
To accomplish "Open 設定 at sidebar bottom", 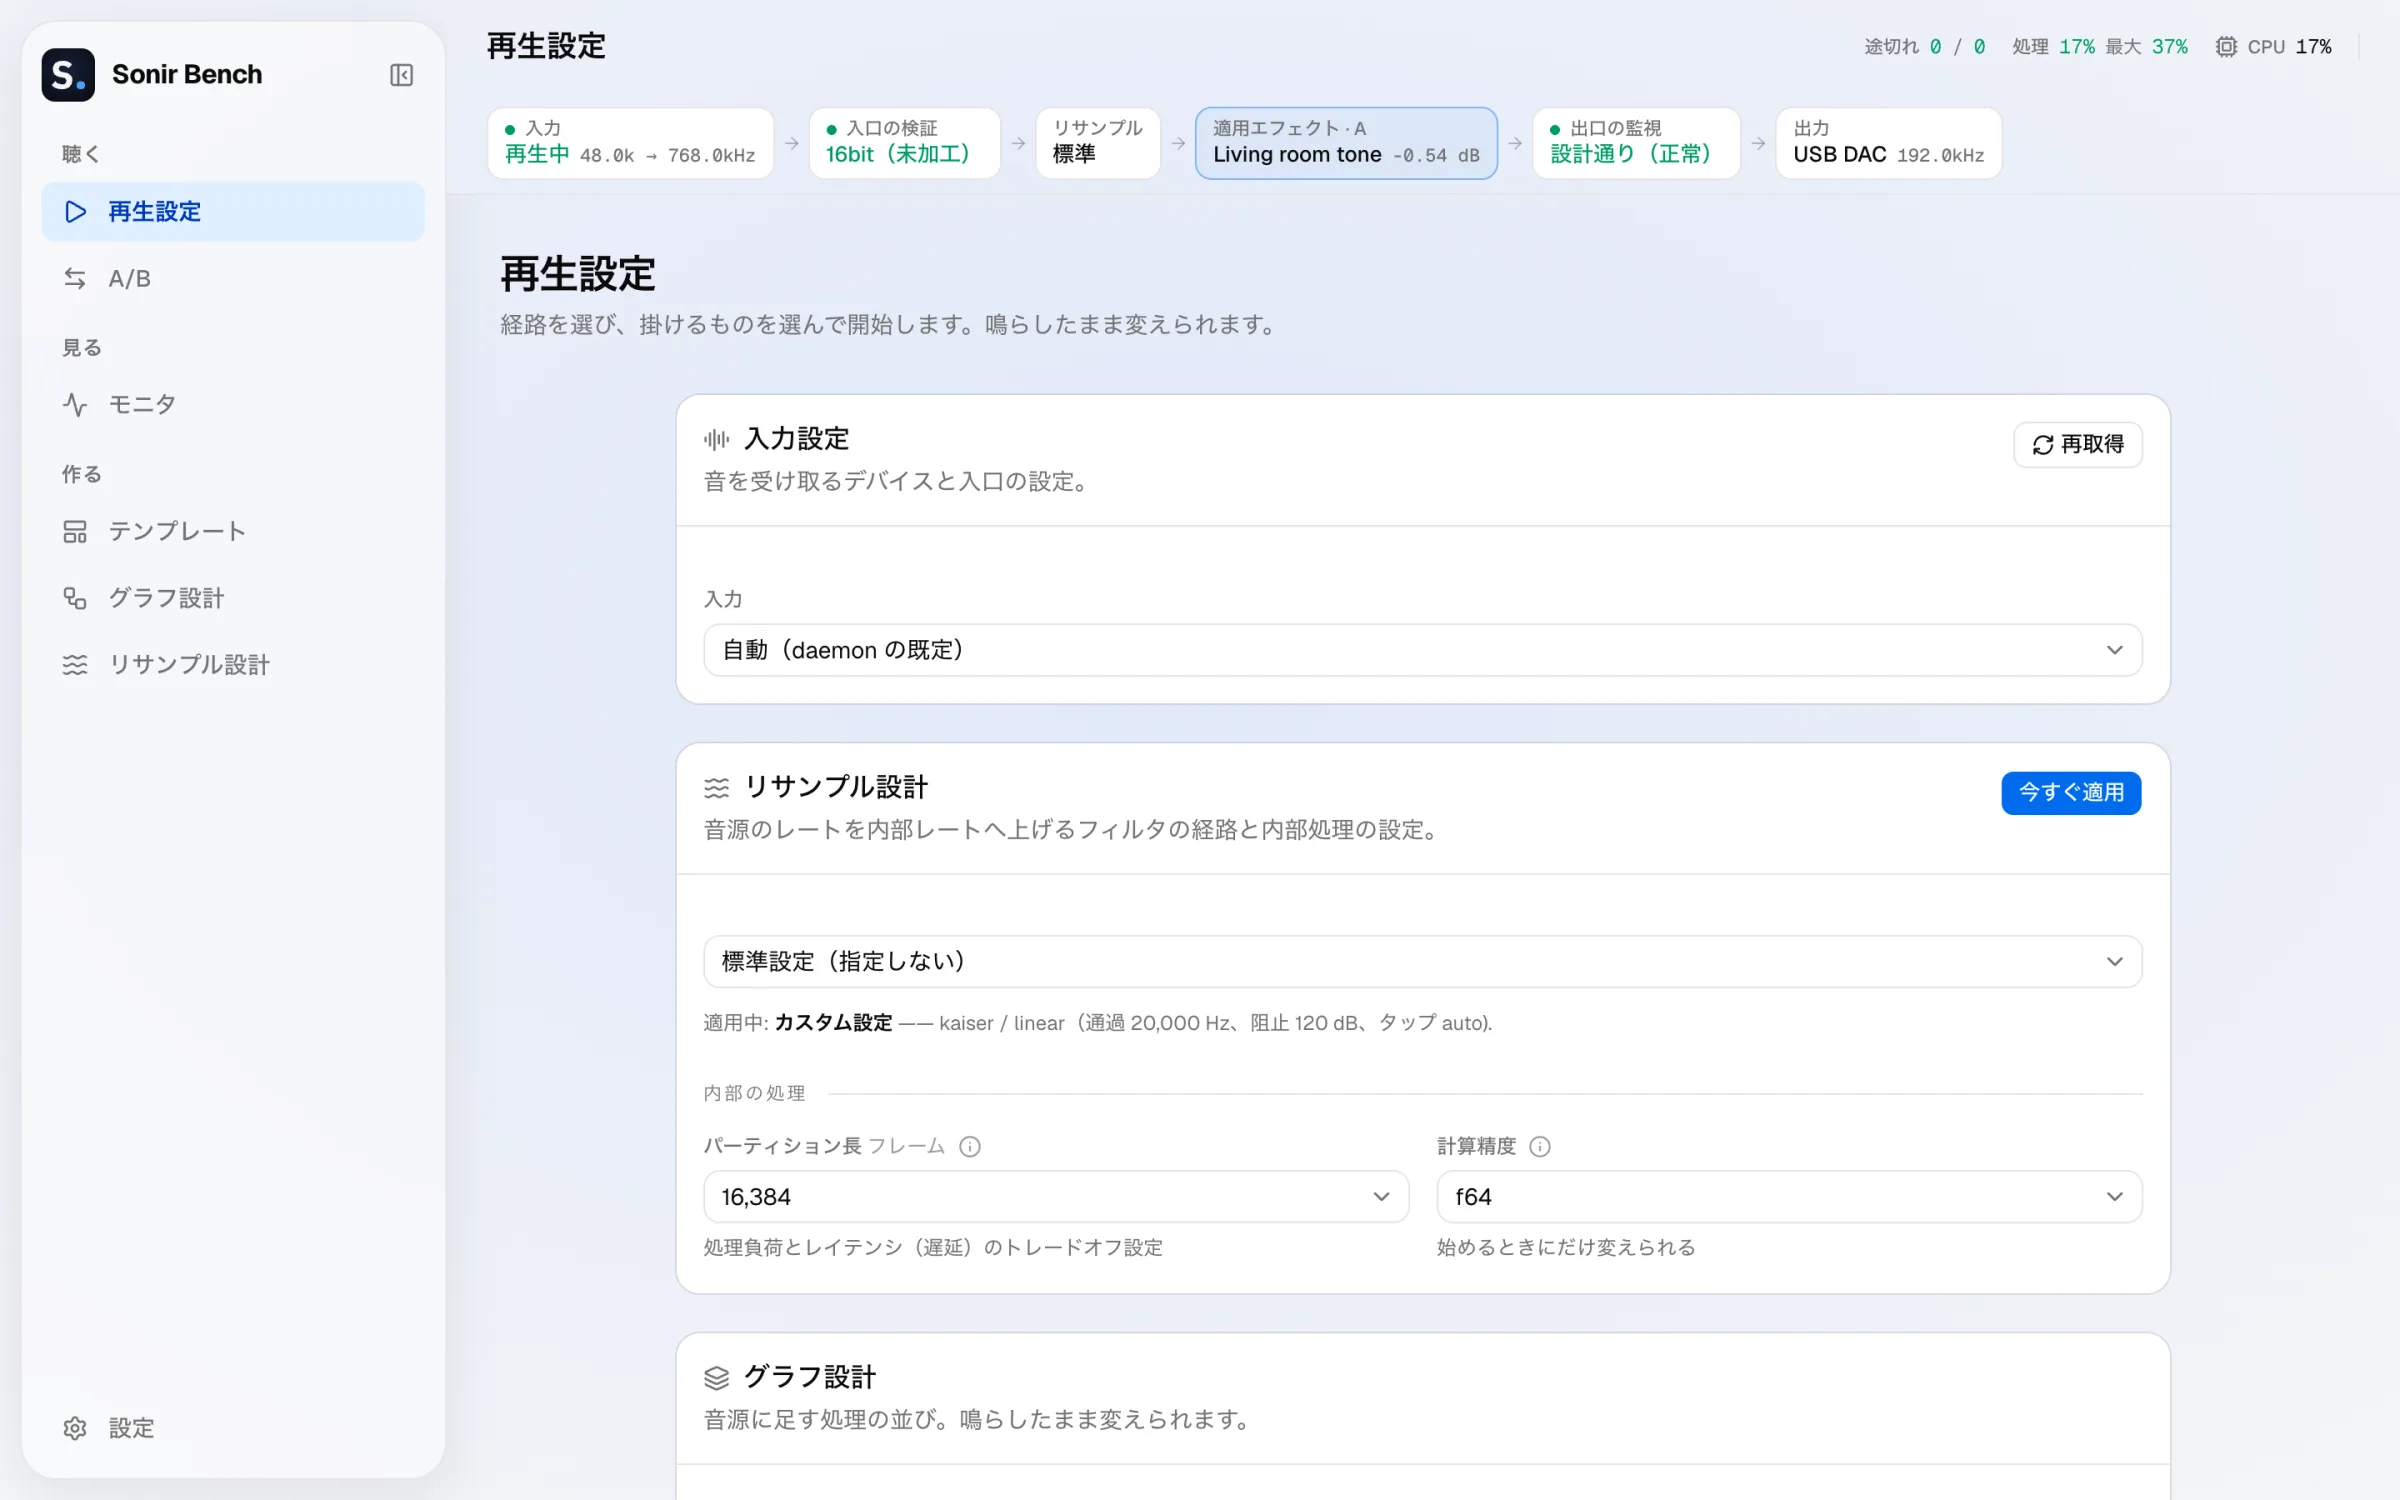I will click(x=233, y=1427).
